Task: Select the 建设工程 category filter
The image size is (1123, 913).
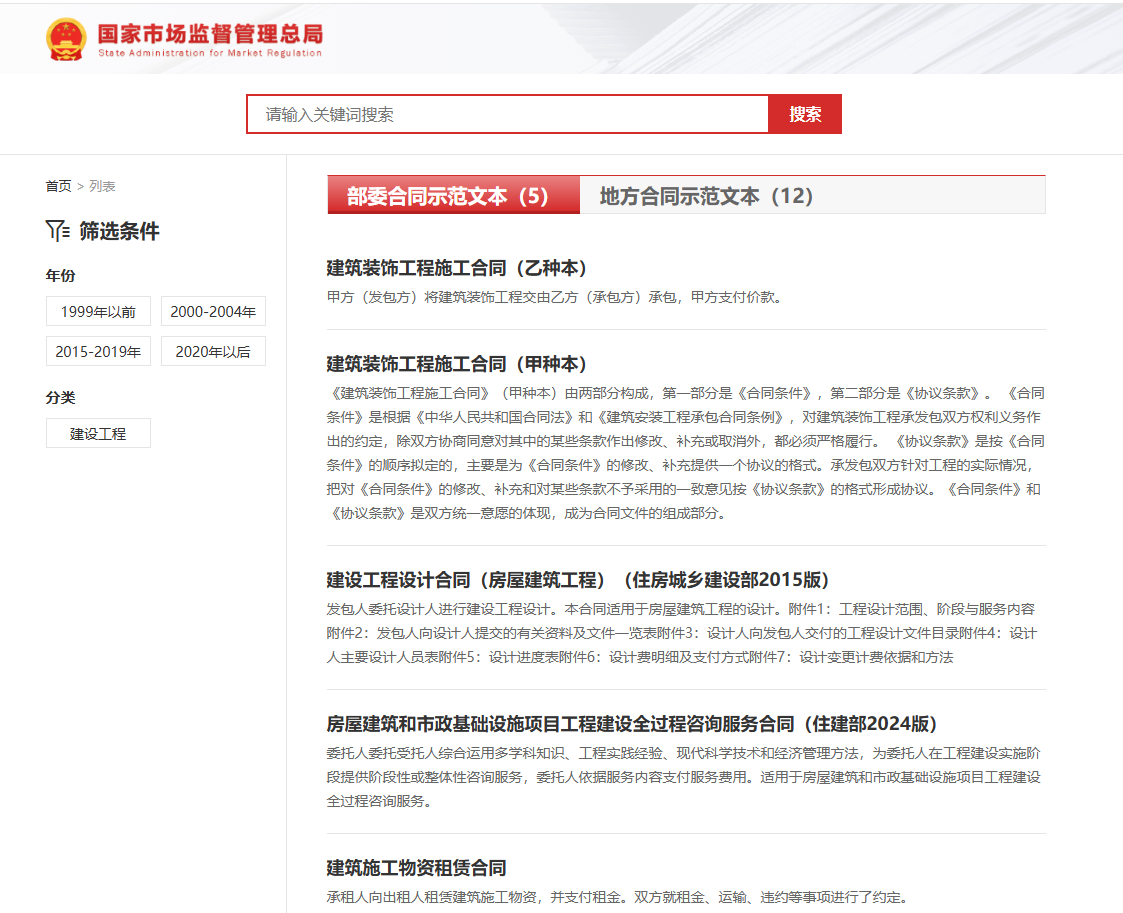Action: tap(98, 433)
